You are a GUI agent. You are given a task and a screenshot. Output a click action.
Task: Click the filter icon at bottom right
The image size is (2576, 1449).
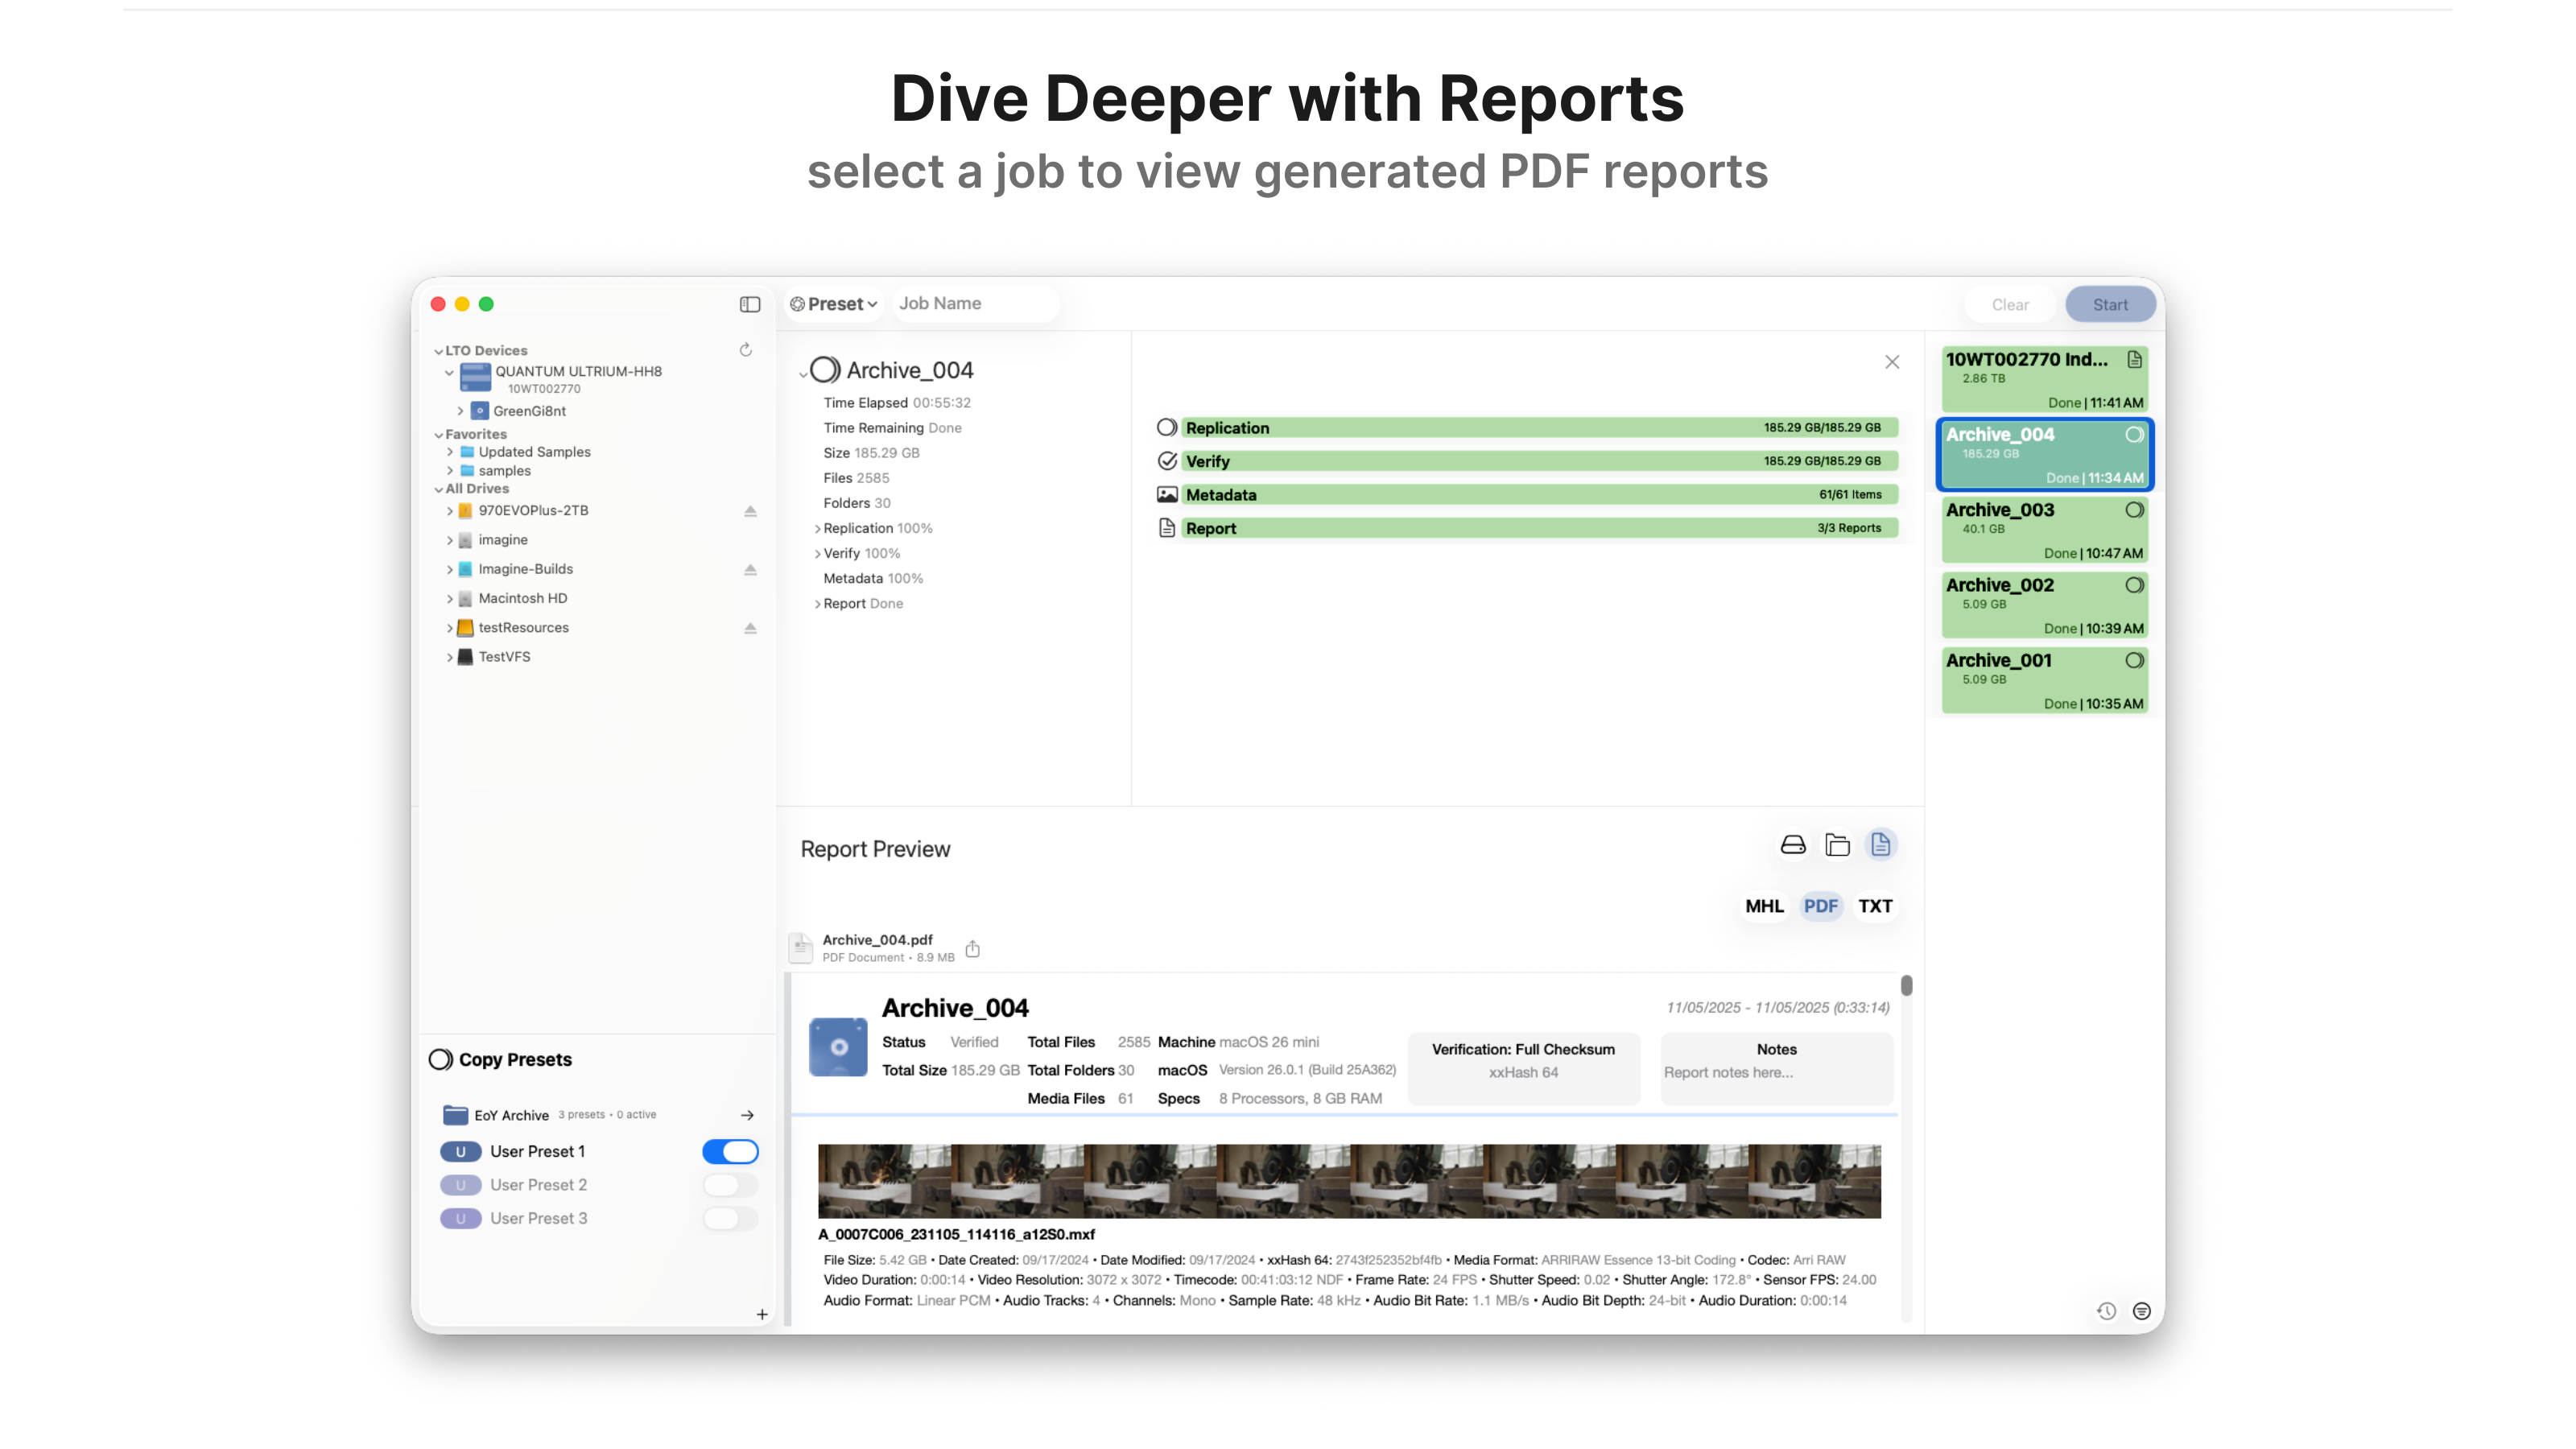[2141, 1311]
